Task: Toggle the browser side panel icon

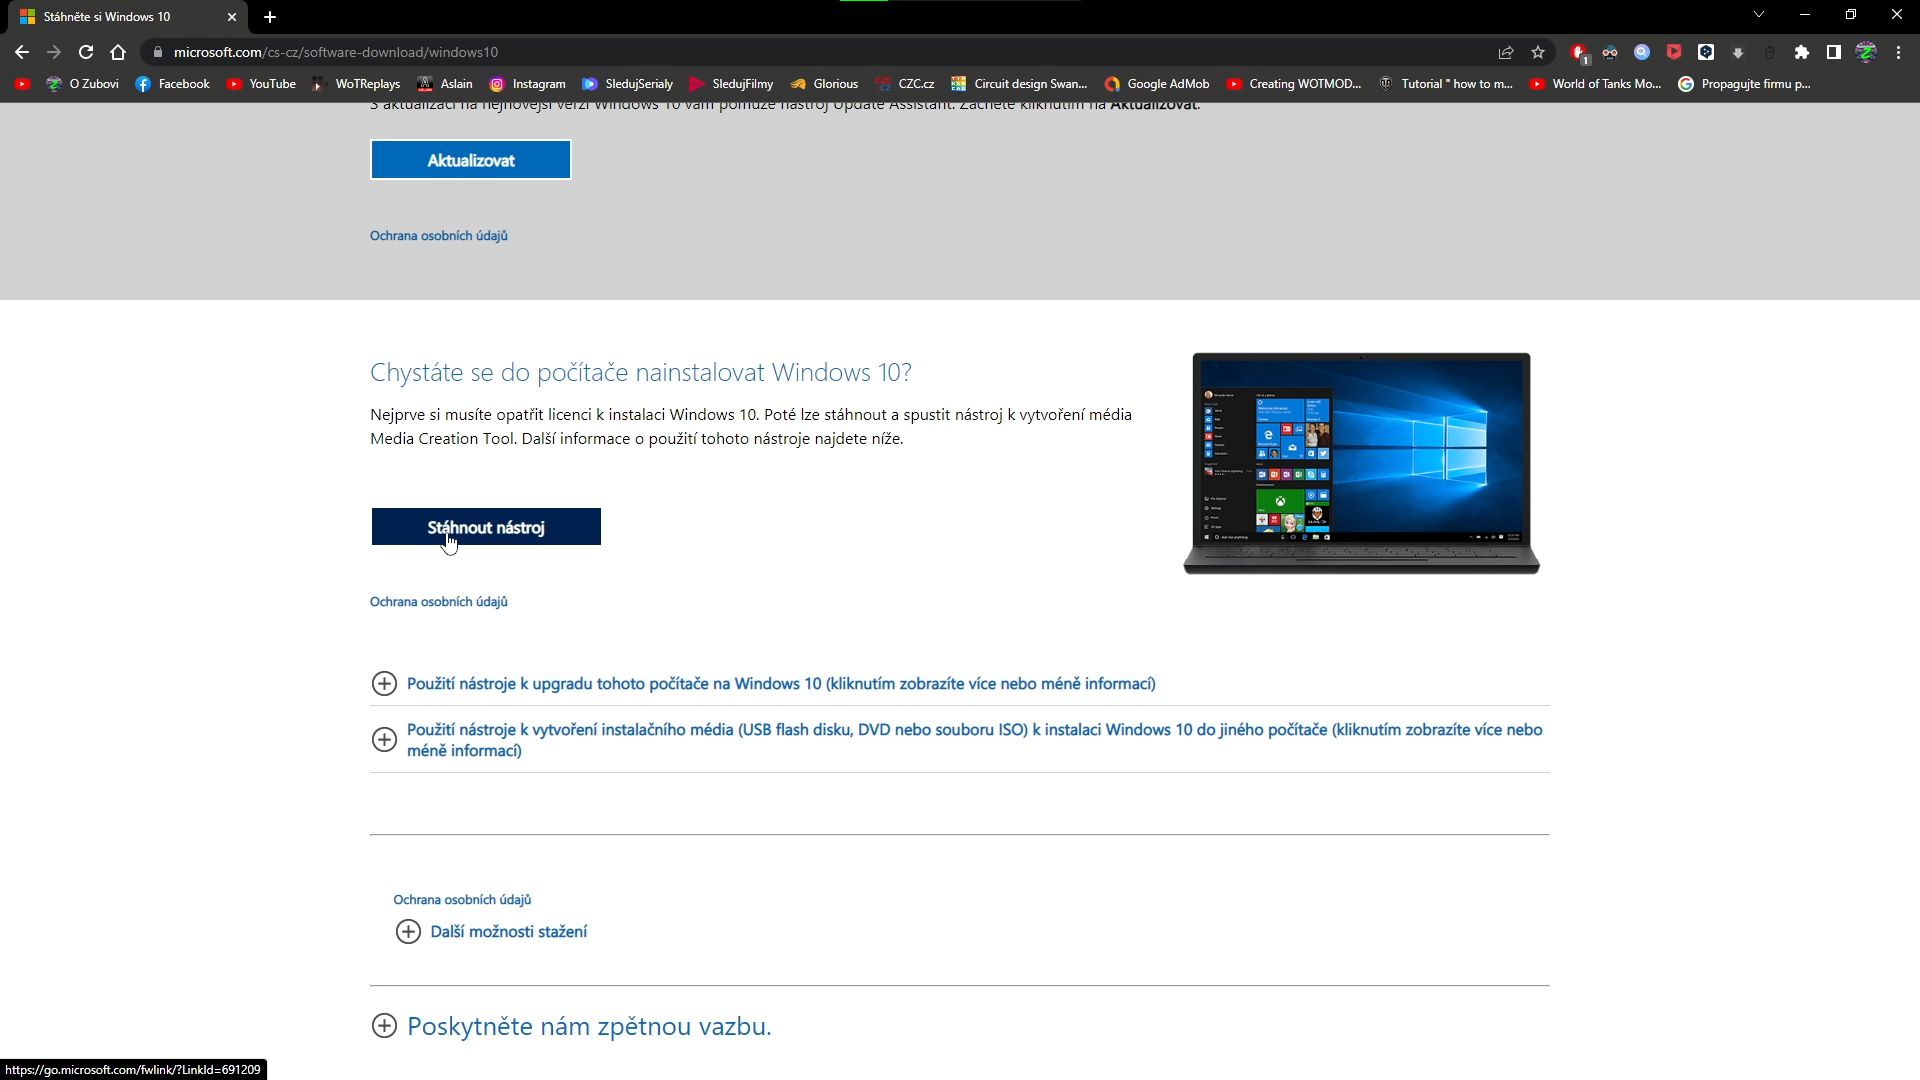Action: pyautogui.click(x=1834, y=52)
